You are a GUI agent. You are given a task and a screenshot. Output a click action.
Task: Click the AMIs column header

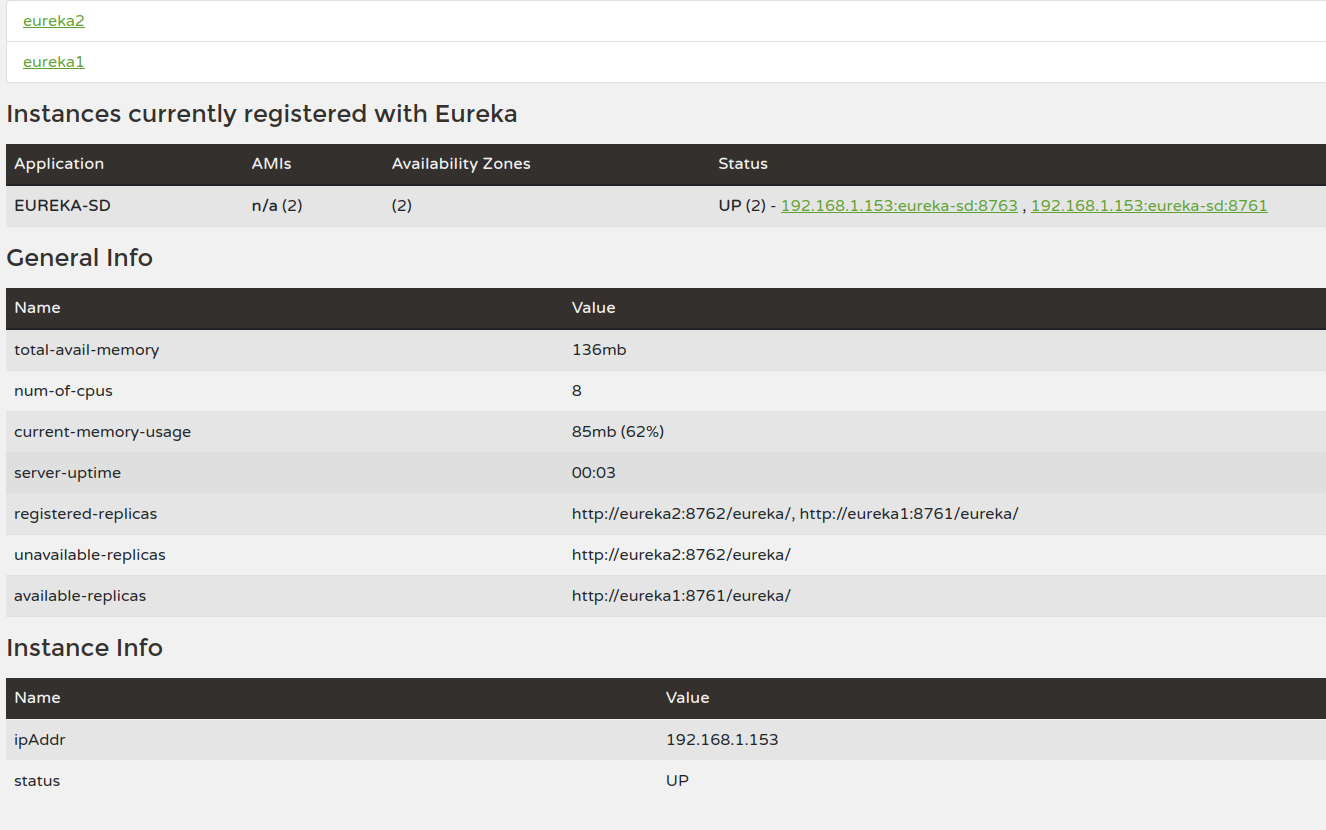(271, 164)
